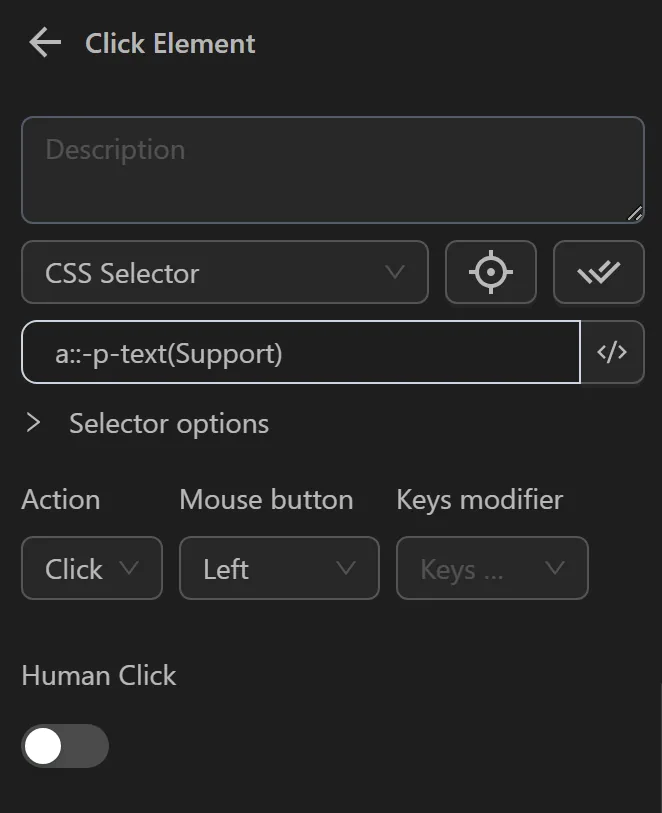The image size is (662, 813).
Task: Open the Keys modifier dropdown
Action: 492,568
